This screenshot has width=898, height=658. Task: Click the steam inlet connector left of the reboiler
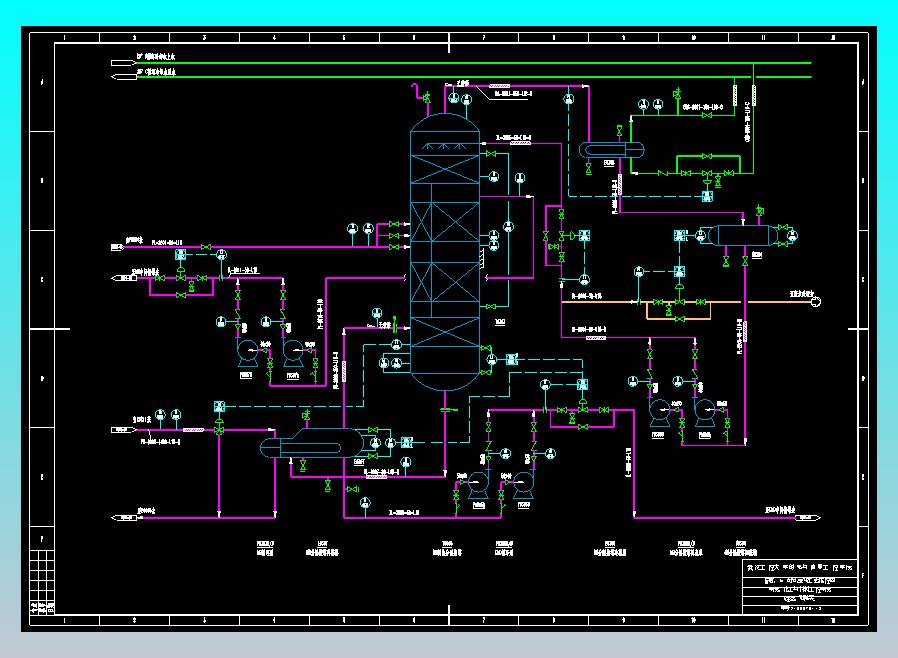tap(123, 430)
